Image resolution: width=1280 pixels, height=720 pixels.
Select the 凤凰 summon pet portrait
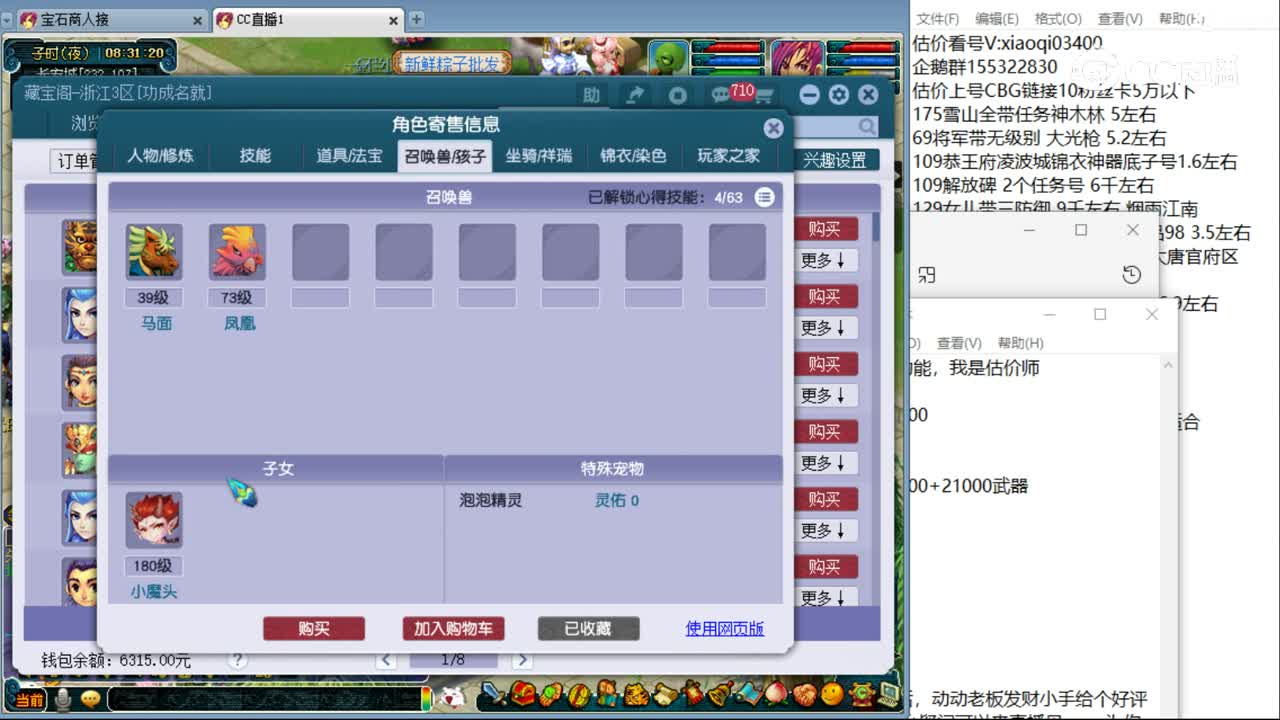click(x=238, y=252)
